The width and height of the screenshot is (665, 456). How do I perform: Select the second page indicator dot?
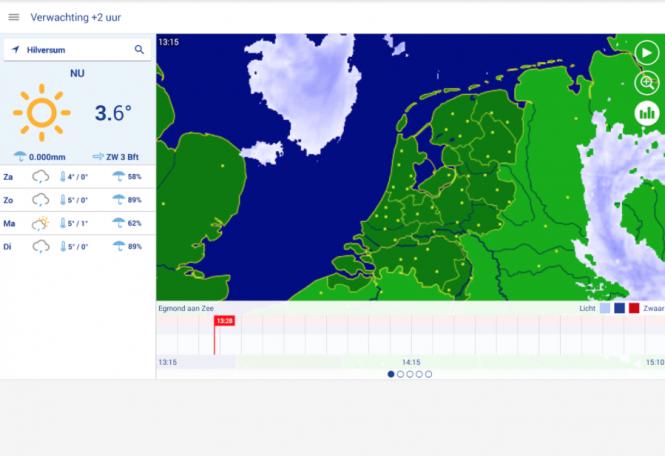[400, 374]
